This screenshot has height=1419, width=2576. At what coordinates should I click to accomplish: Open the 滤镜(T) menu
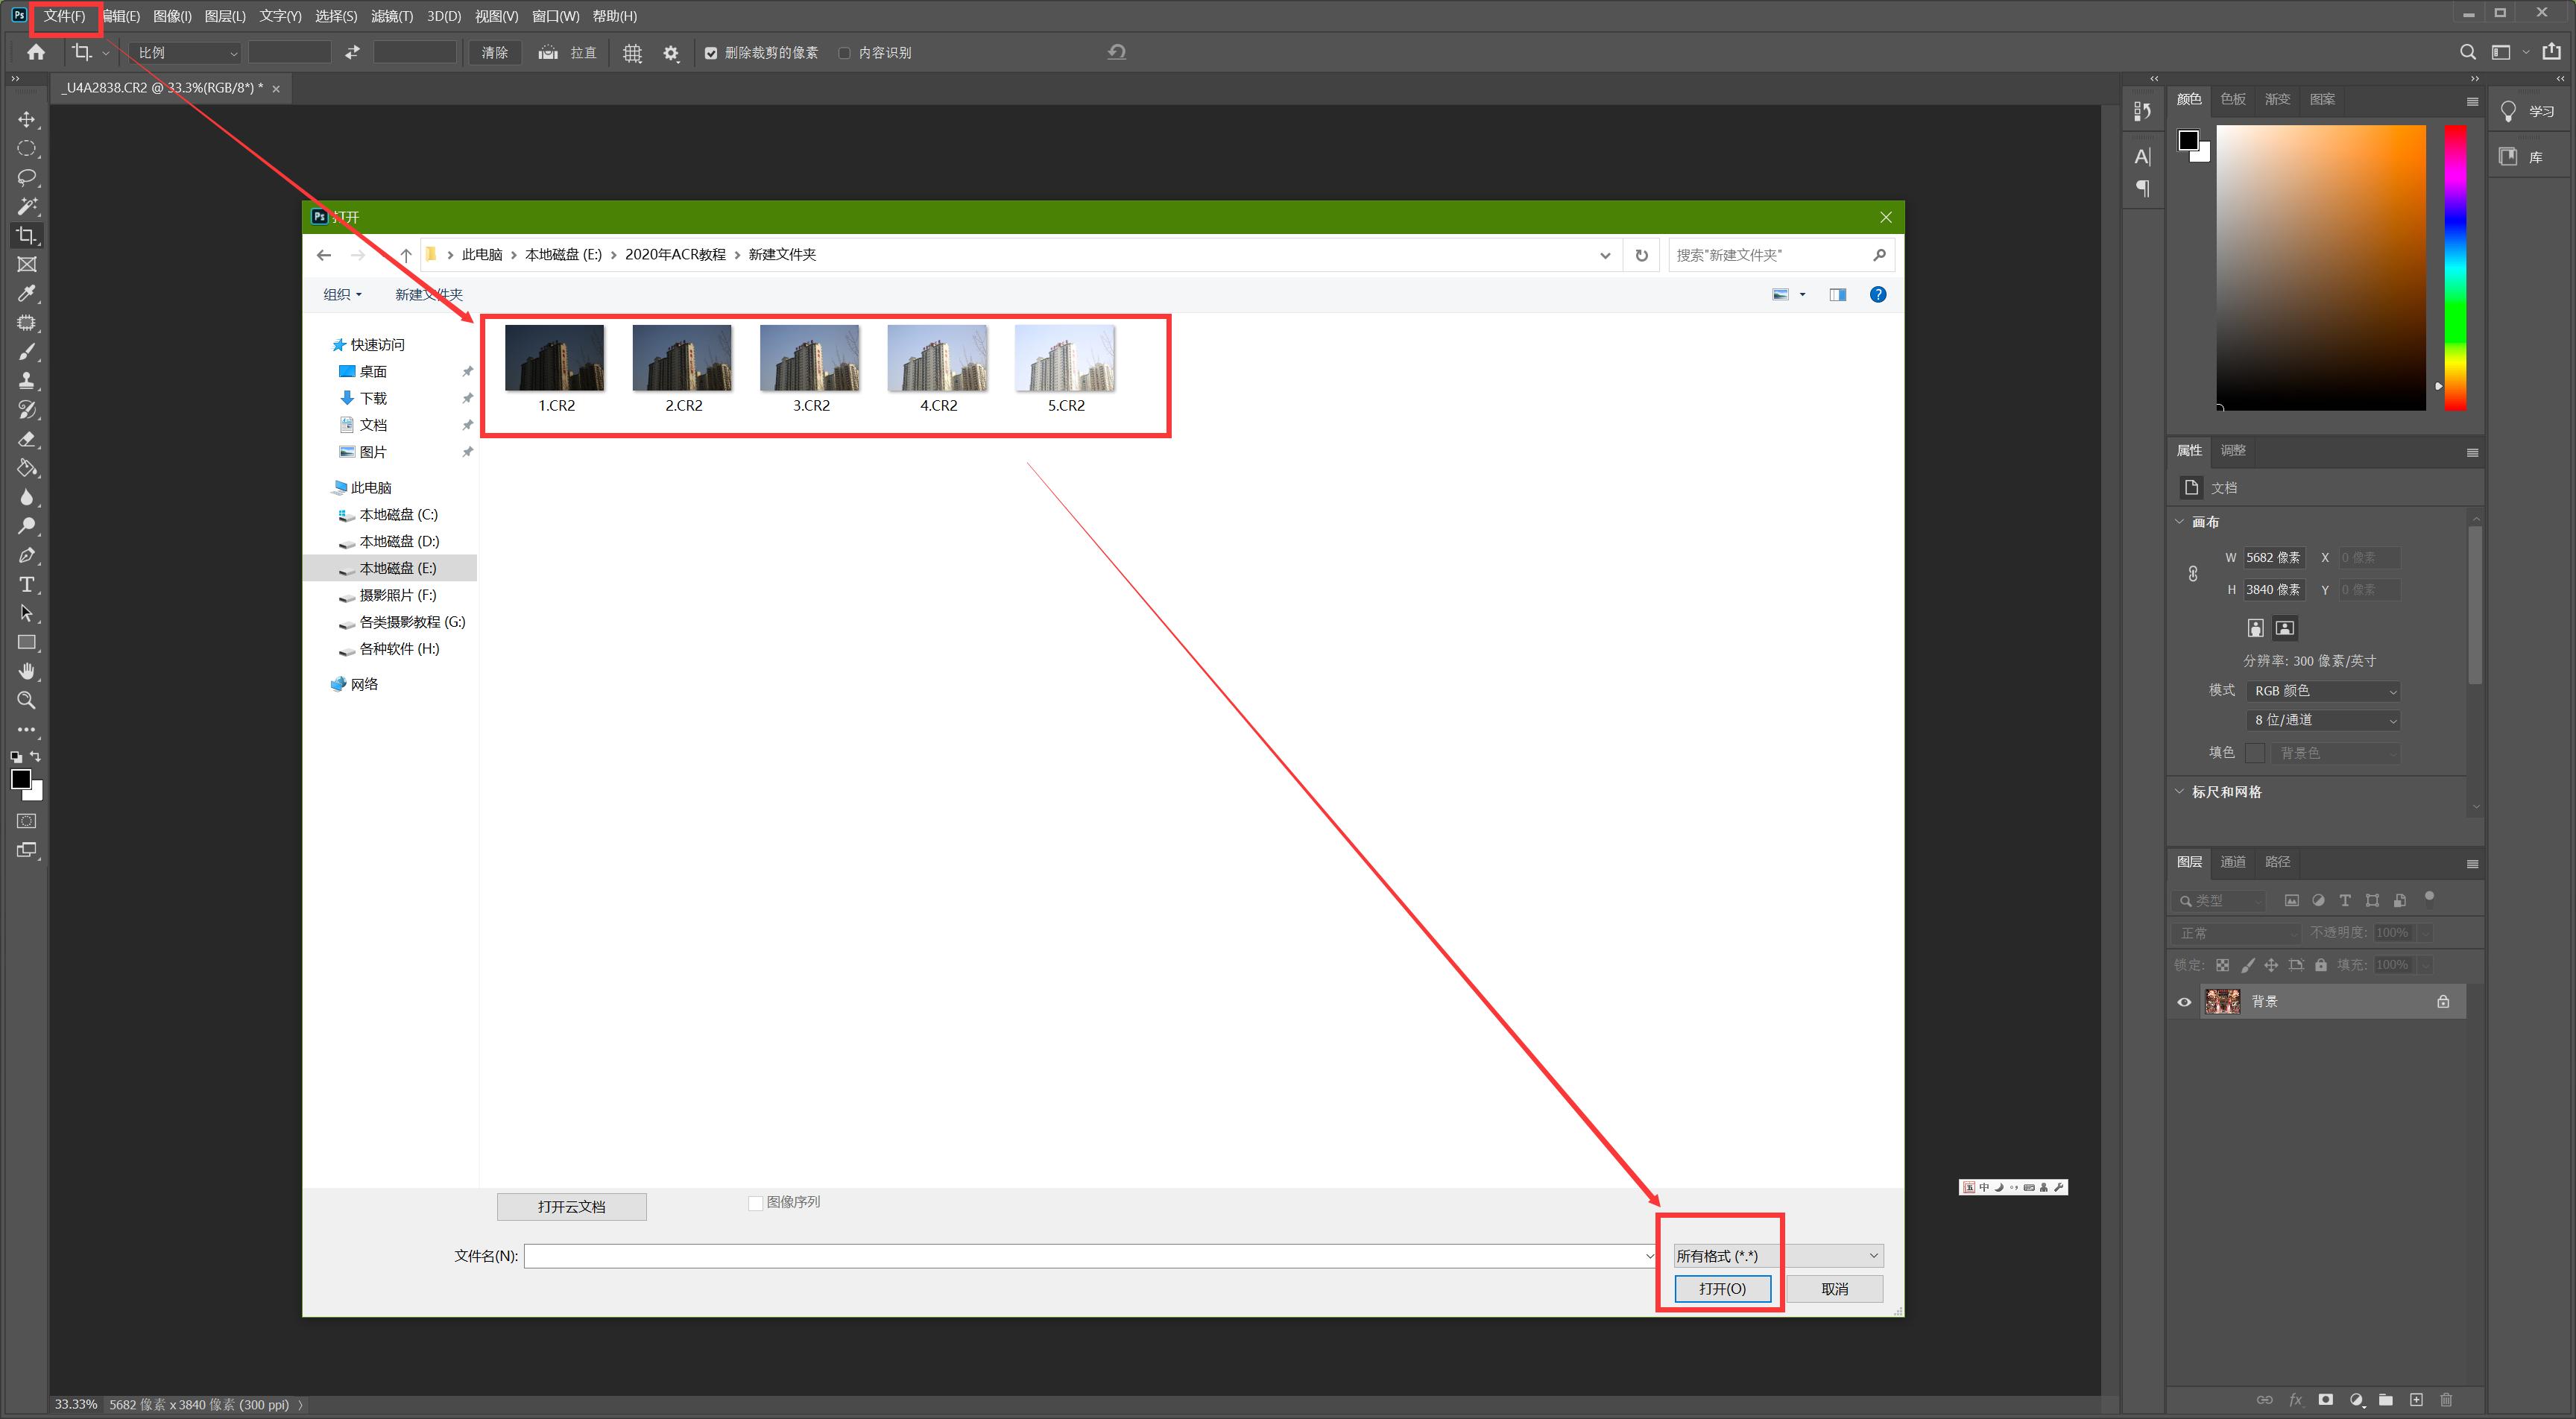click(x=391, y=16)
